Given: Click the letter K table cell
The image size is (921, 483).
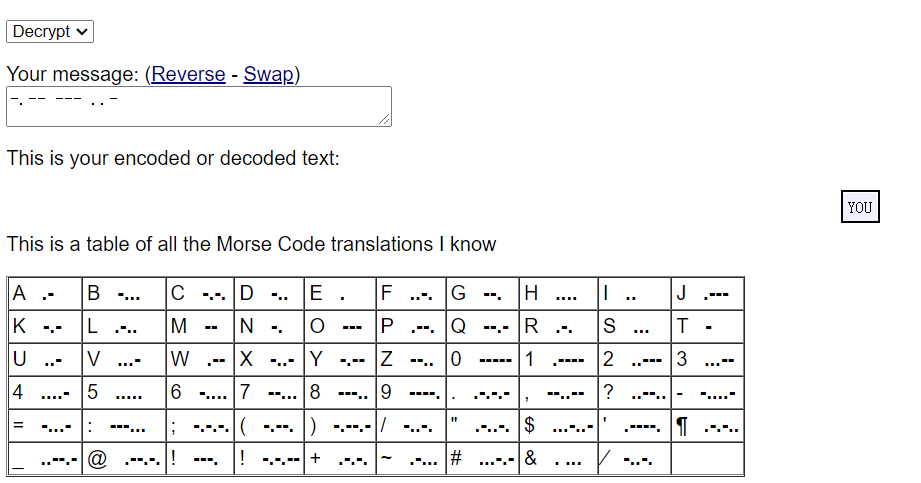Looking at the screenshot, I should 45,326.
